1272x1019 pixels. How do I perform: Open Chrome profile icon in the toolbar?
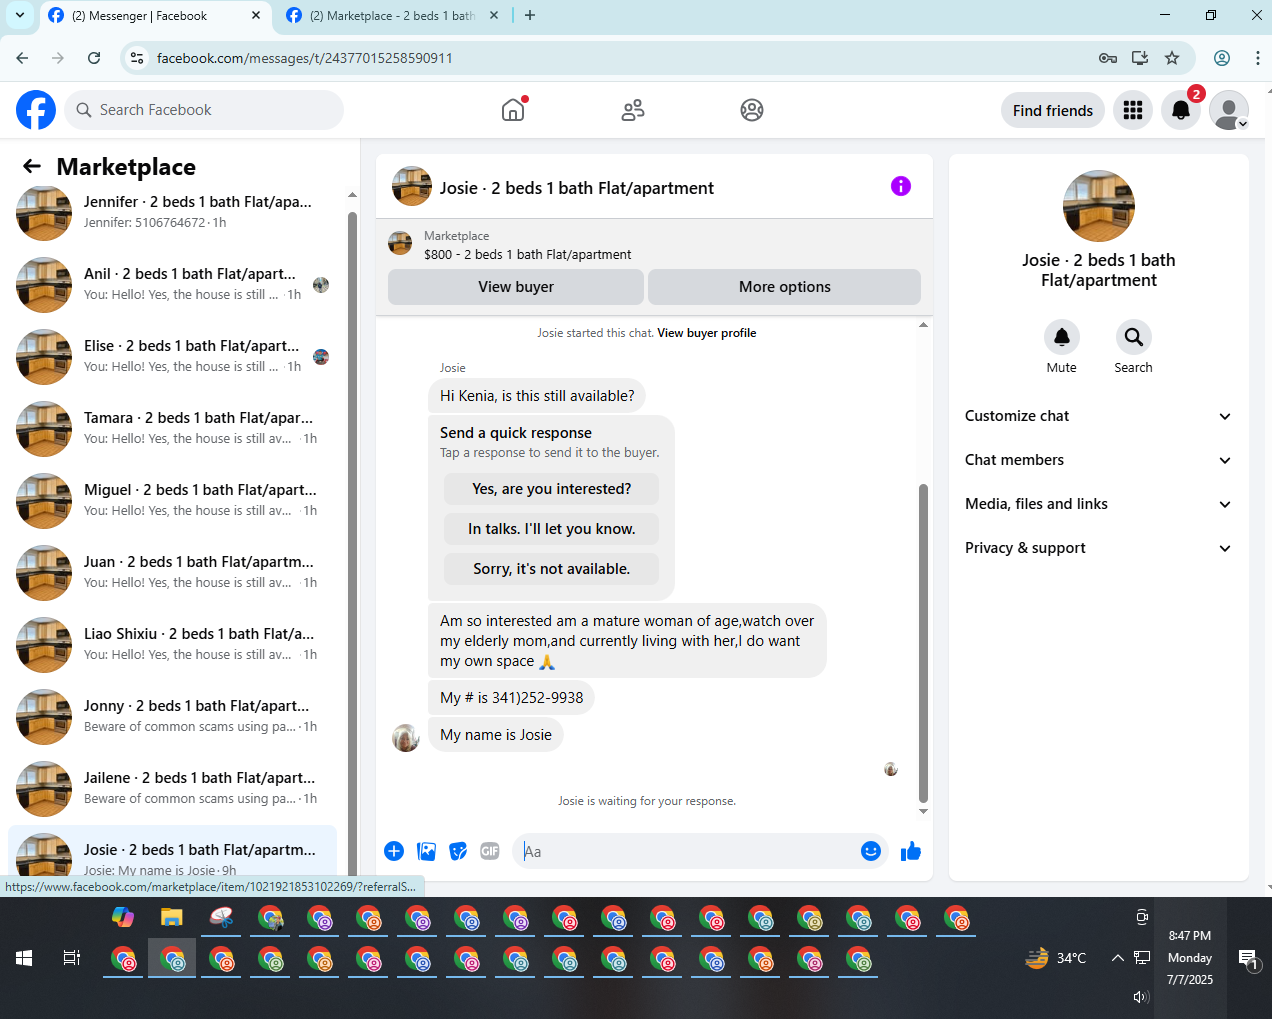(x=1222, y=58)
